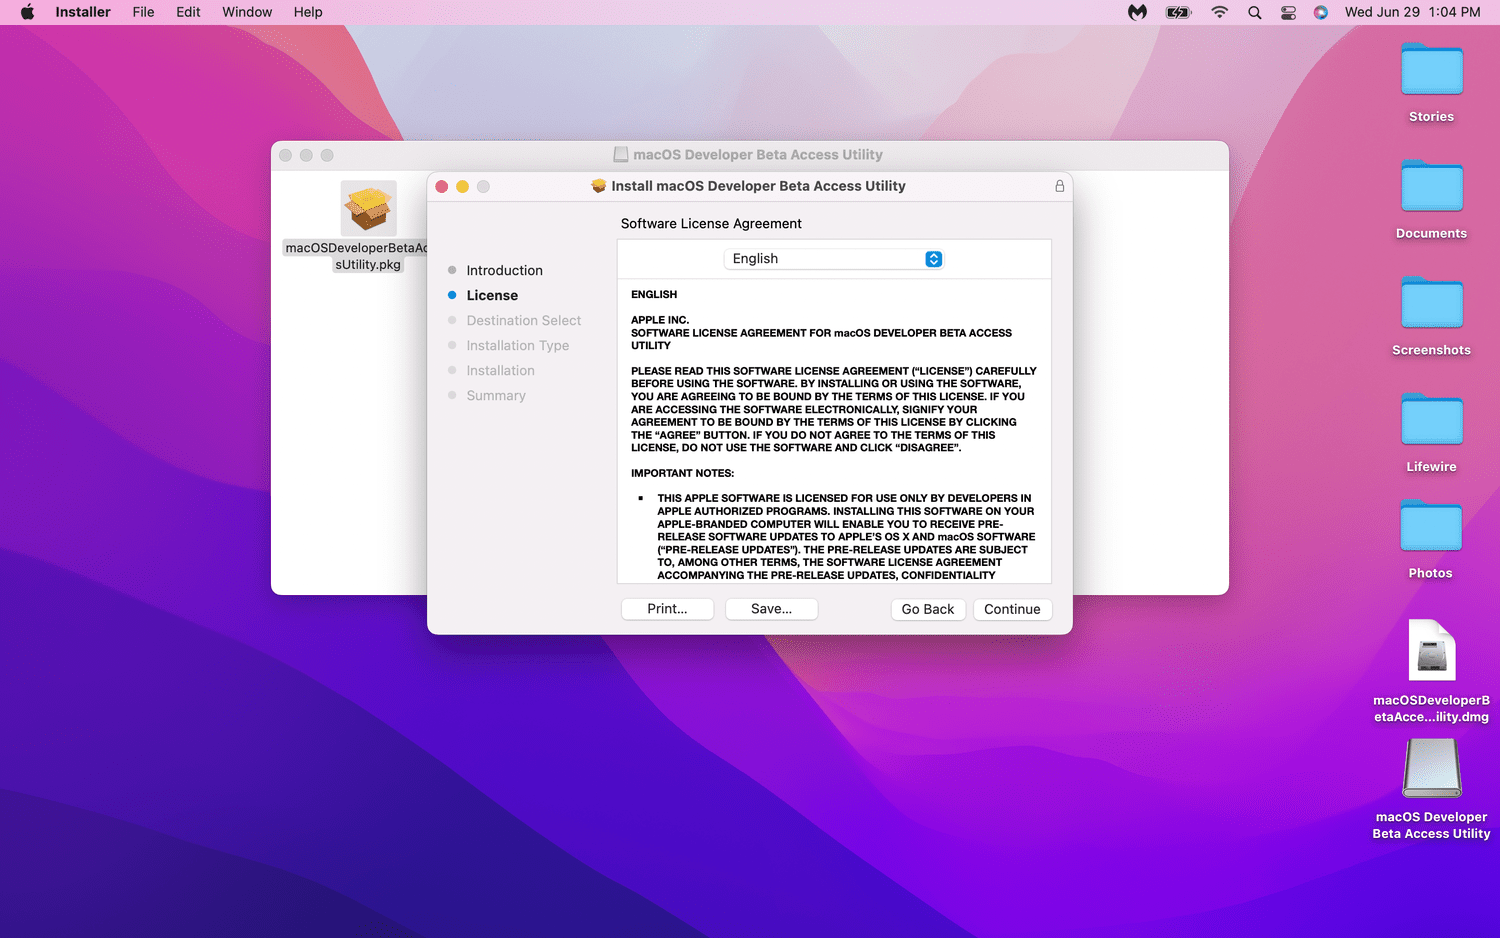Click the disk icon in Finder window title
This screenshot has height=938, width=1500.
[x=621, y=155]
